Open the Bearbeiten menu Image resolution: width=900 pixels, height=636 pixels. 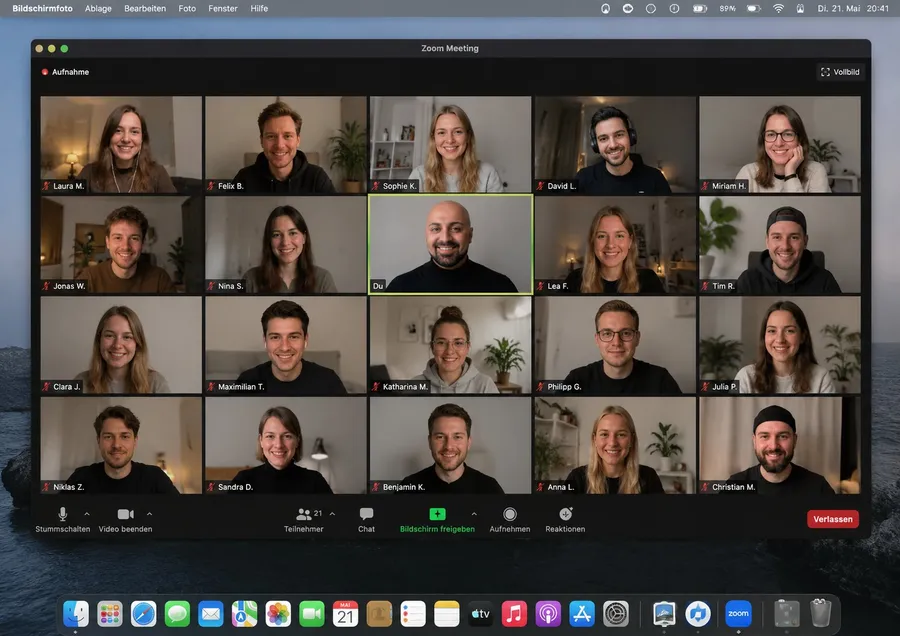(x=145, y=9)
